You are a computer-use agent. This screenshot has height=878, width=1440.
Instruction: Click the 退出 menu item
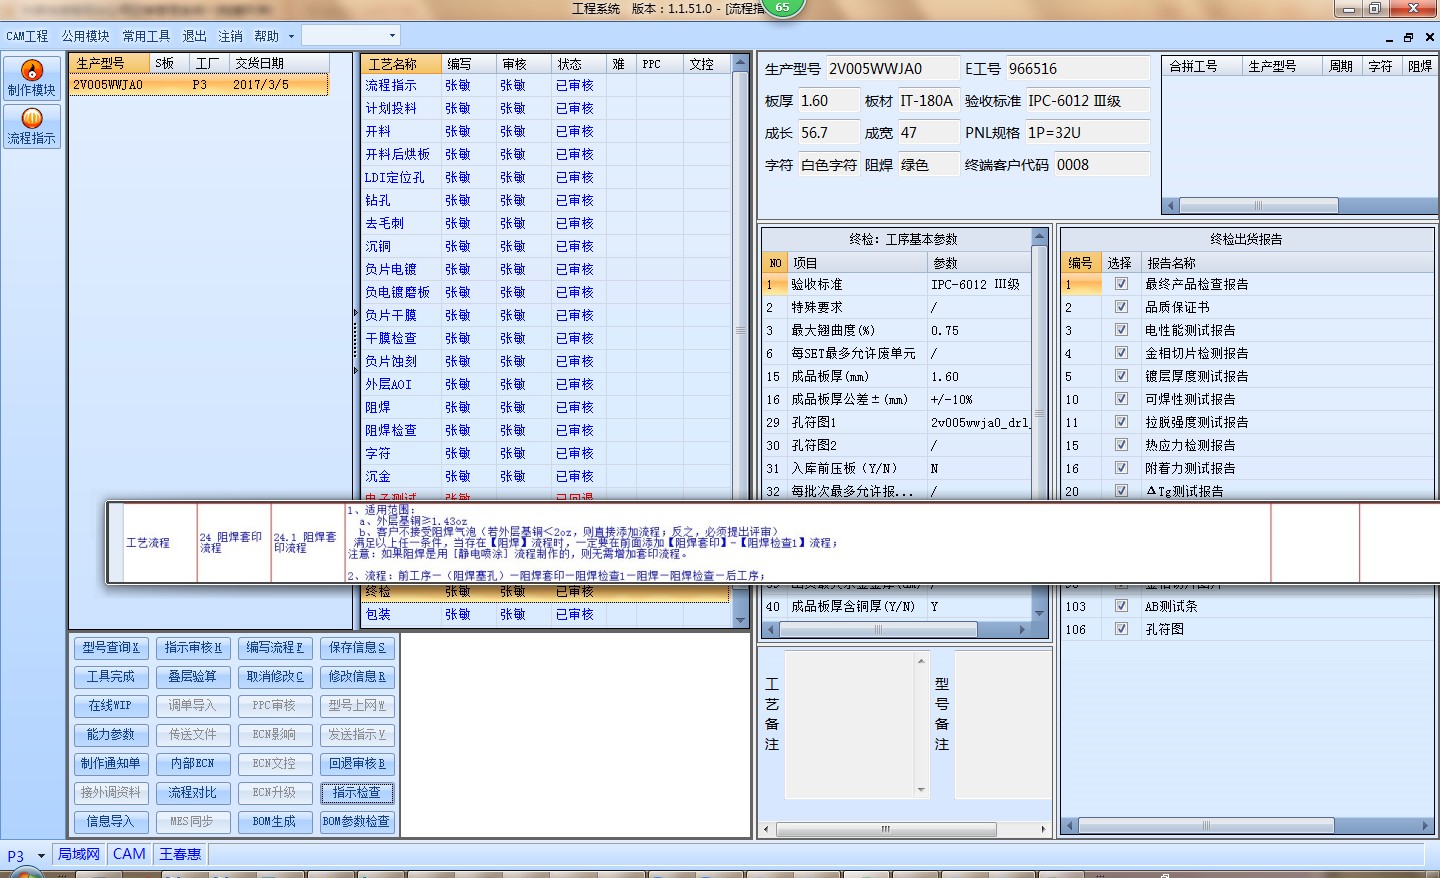point(194,36)
